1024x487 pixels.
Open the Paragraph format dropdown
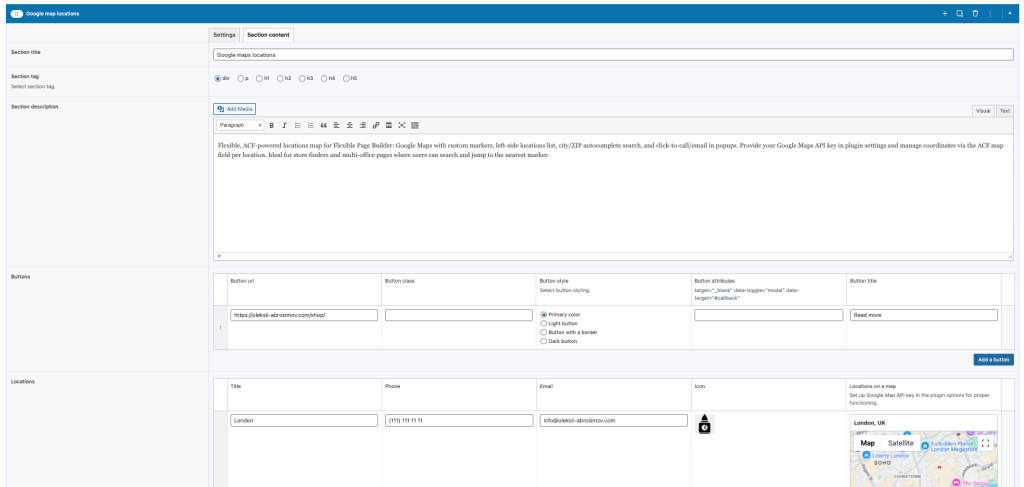pos(240,125)
